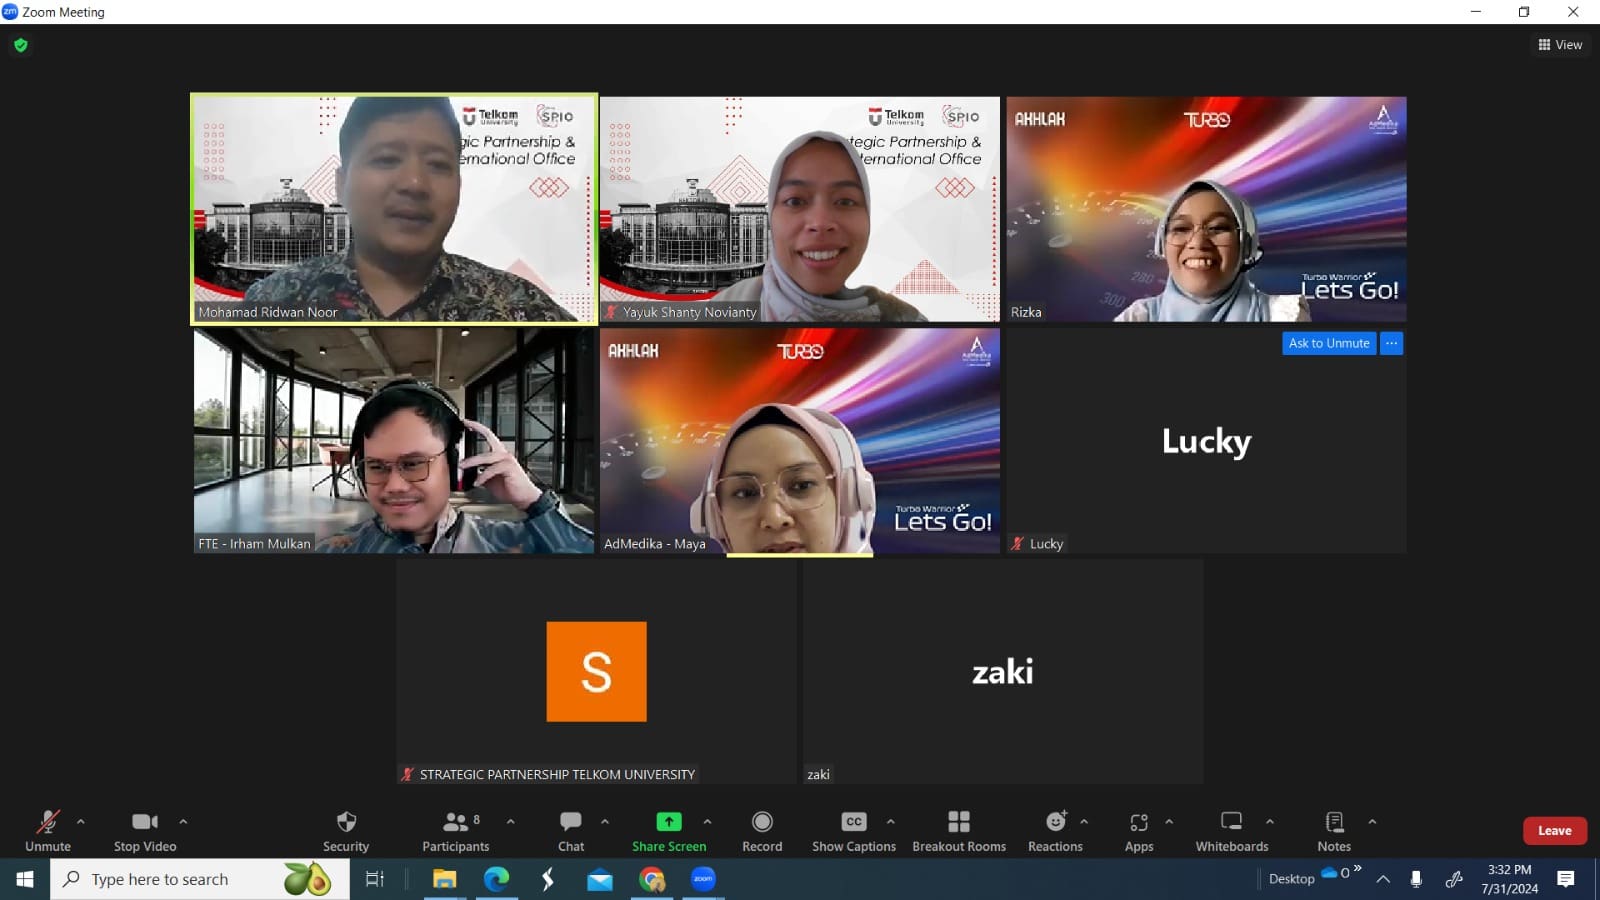Open the View layout menu
This screenshot has height=900, width=1600.
pos(1560,44)
